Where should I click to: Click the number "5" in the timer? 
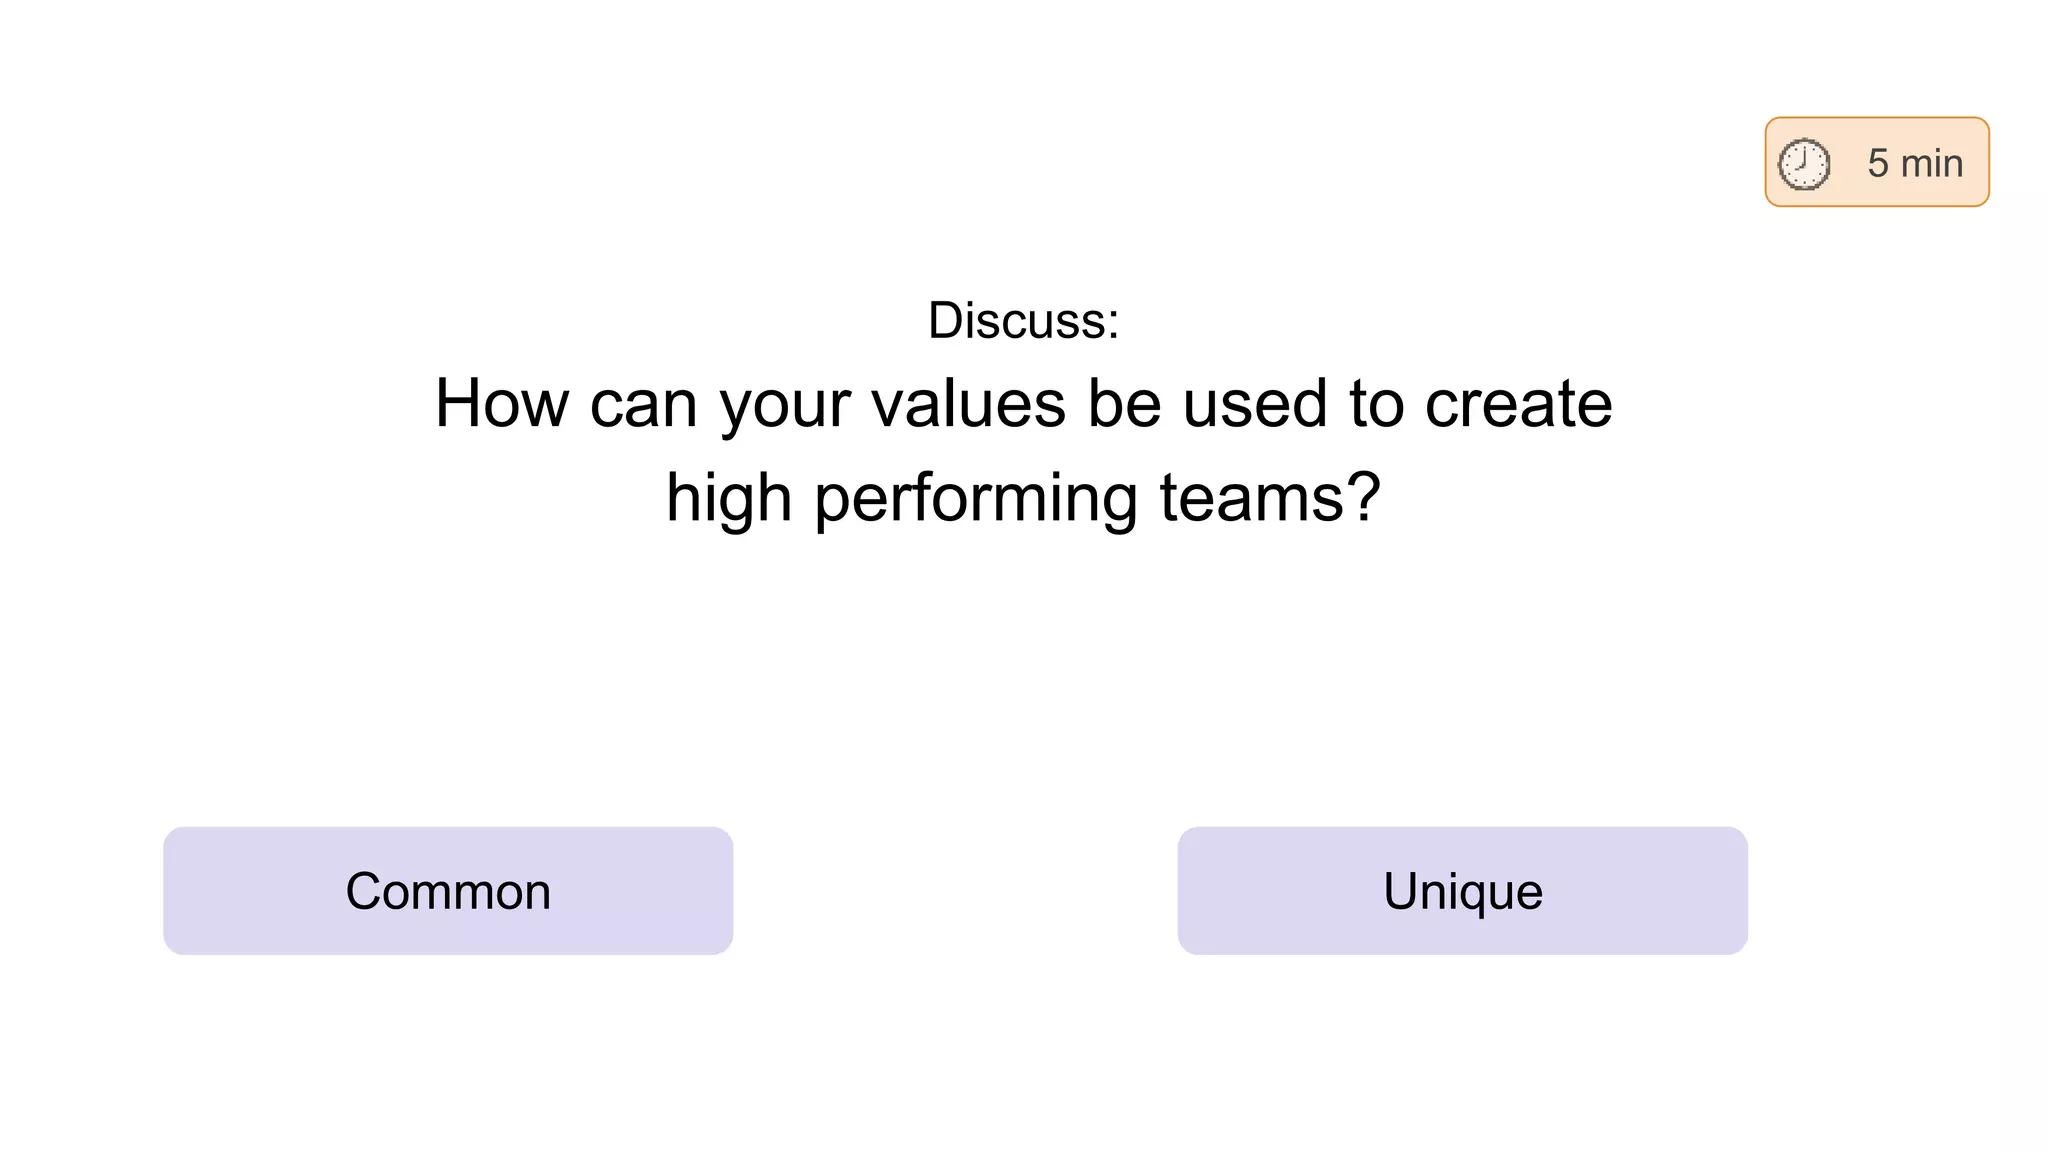[1877, 163]
